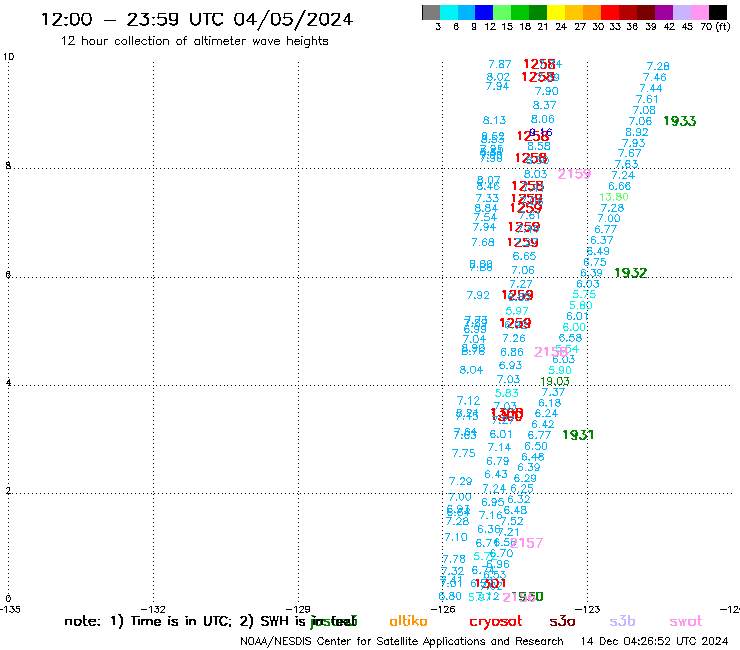Click the -123 longitude axis label
Viewport: 740px width, 650px height.
588,609
